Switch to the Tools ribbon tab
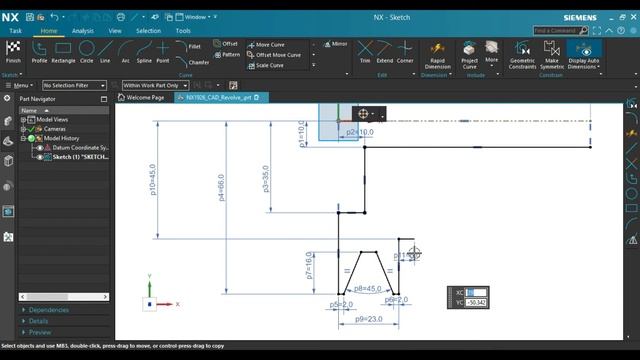 tap(183, 31)
